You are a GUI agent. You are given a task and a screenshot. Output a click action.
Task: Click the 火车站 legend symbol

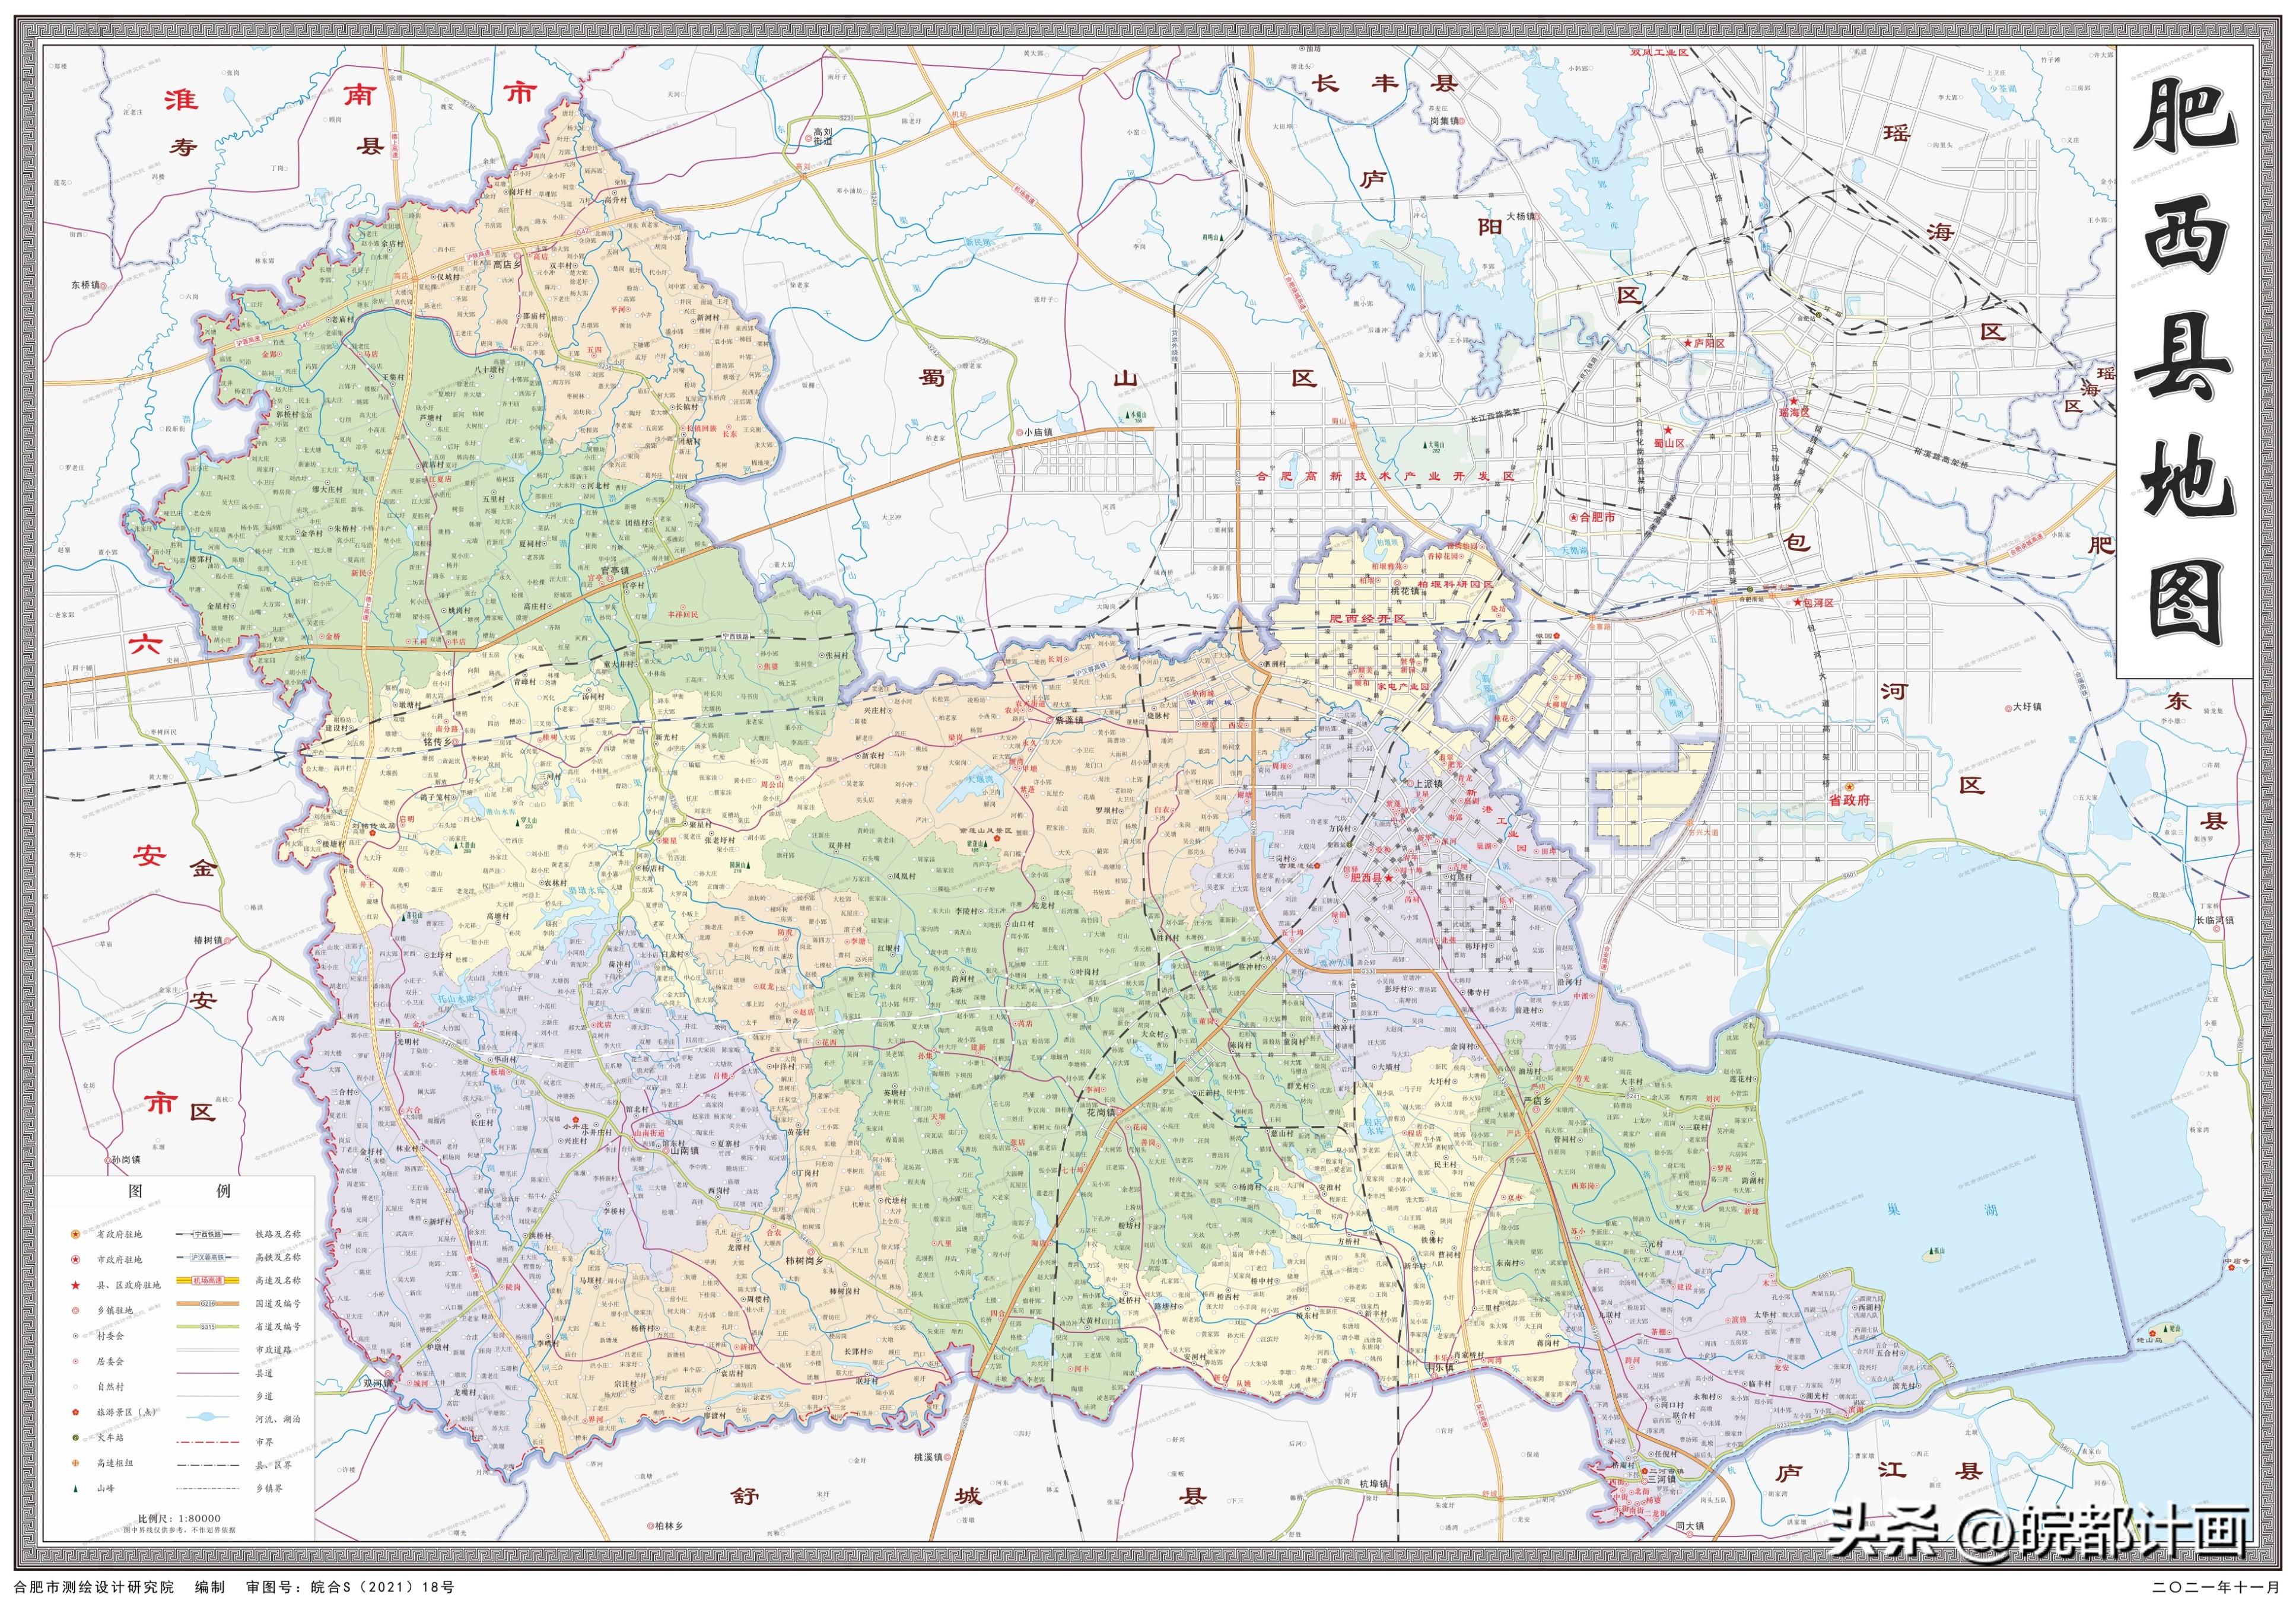(x=75, y=1437)
